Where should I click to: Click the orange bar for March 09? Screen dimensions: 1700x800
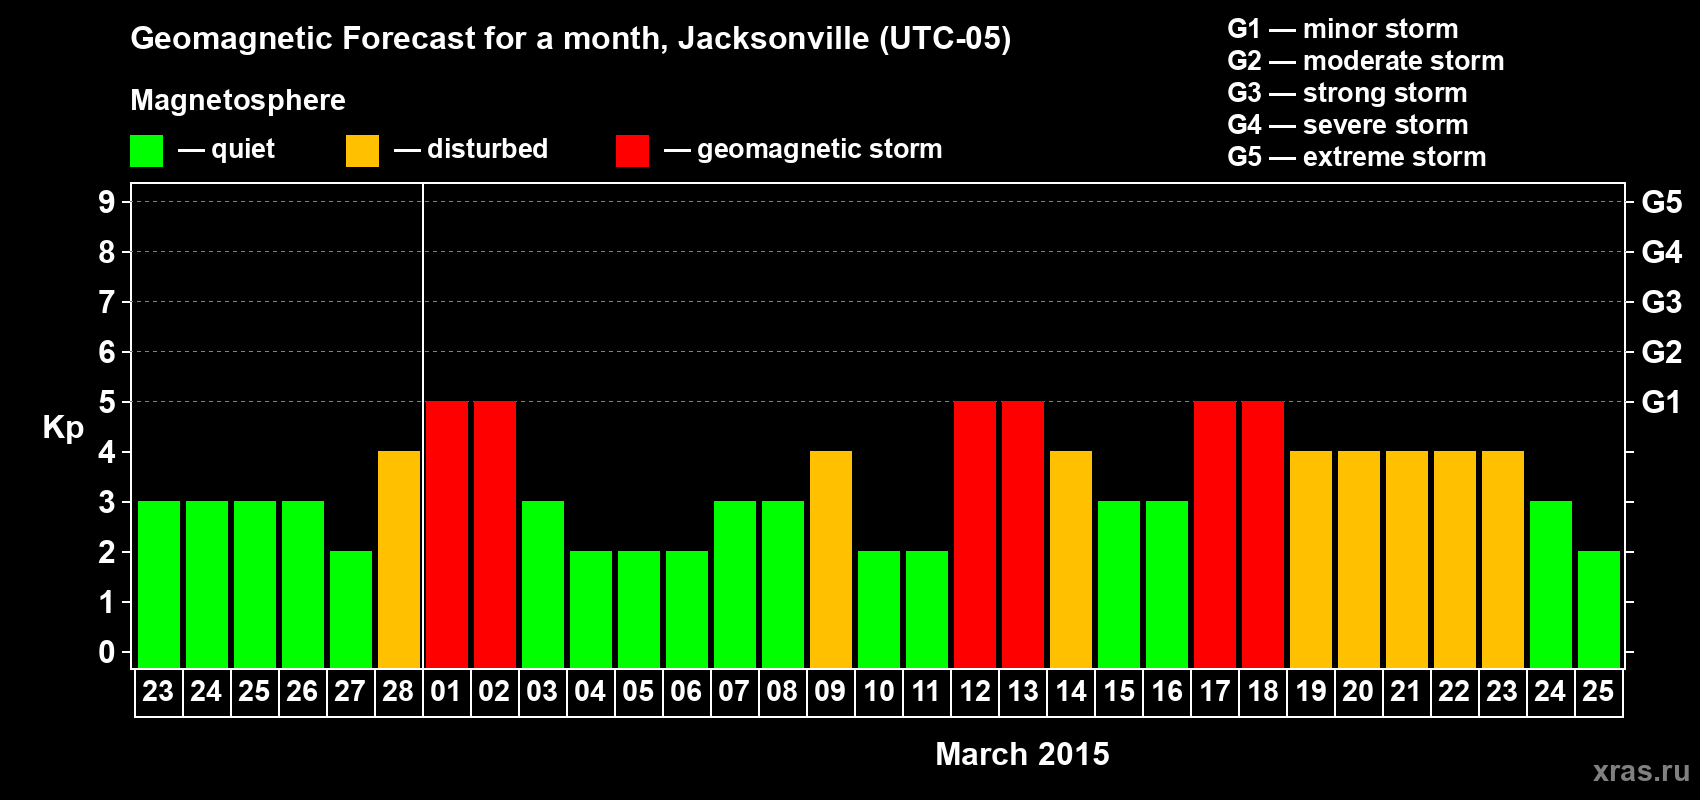click(831, 559)
